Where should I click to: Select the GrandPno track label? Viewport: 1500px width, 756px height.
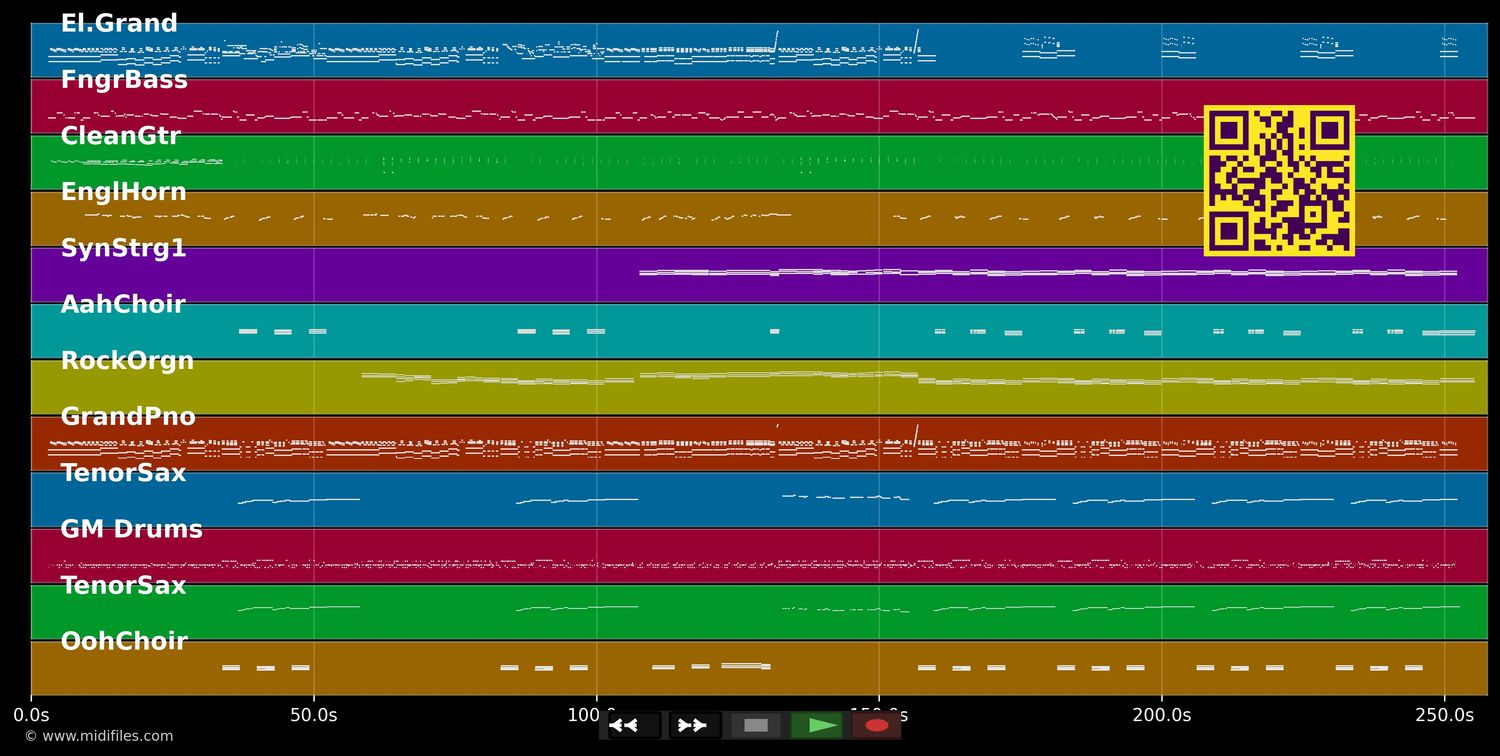click(x=128, y=417)
